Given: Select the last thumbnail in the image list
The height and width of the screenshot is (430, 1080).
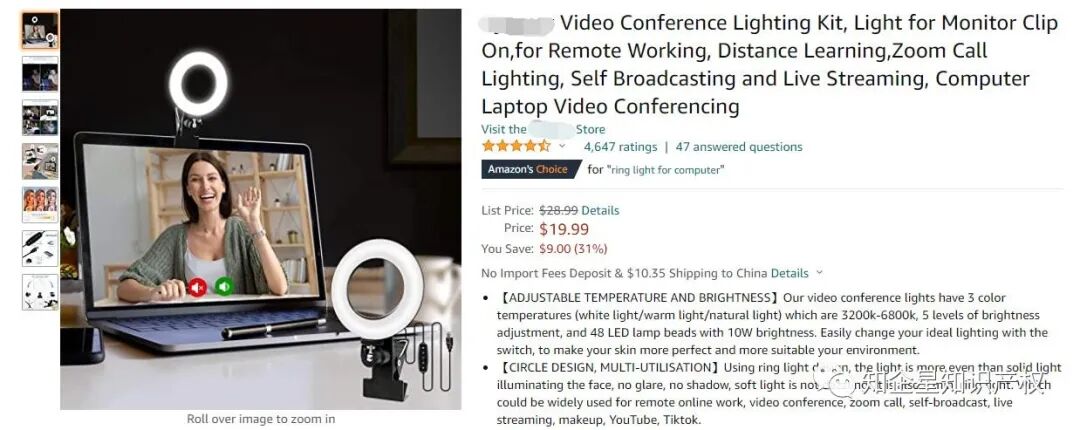Looking at the screenshot, I should point(40,292).
